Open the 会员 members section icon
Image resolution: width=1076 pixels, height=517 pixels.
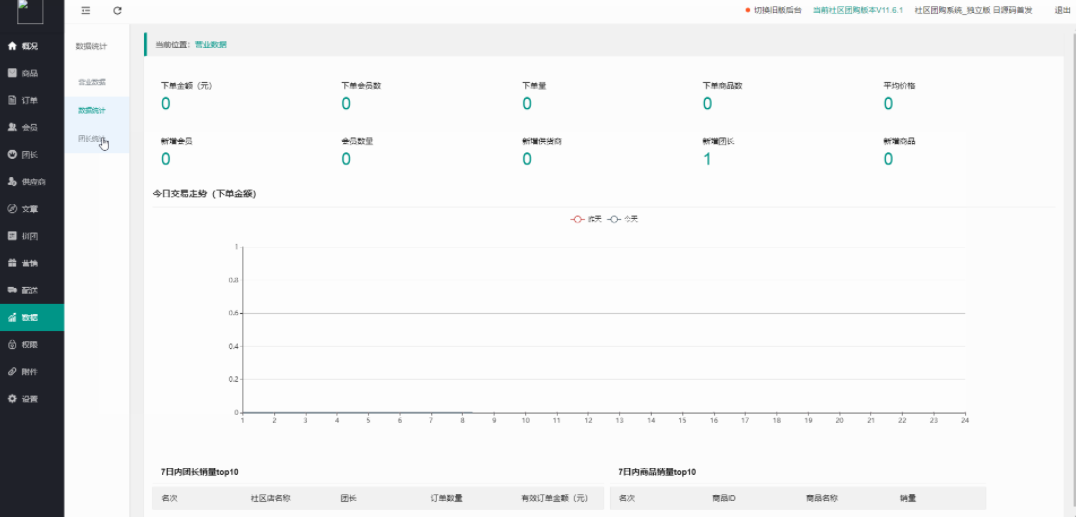tap(12, 127)
